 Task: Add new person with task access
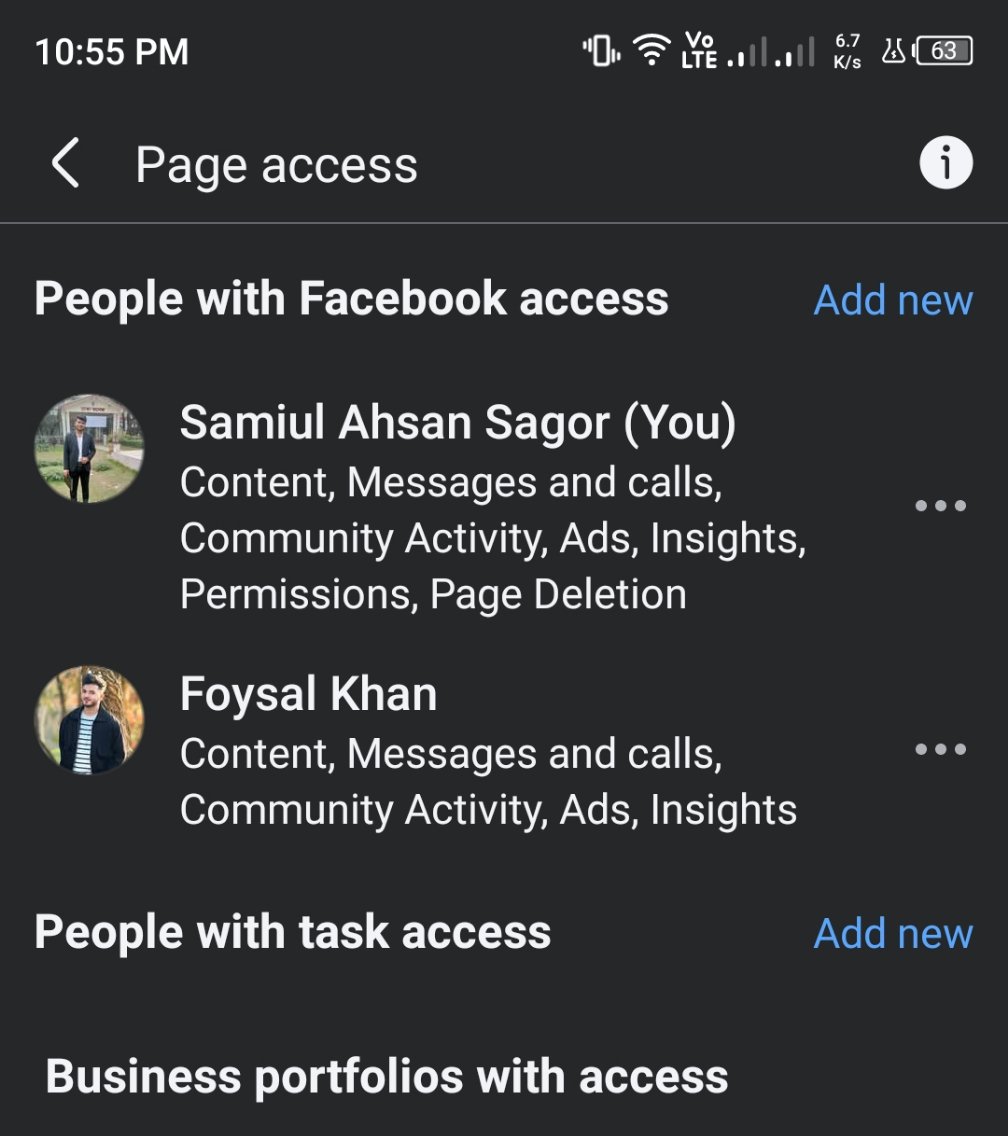(x=893, y=933)
